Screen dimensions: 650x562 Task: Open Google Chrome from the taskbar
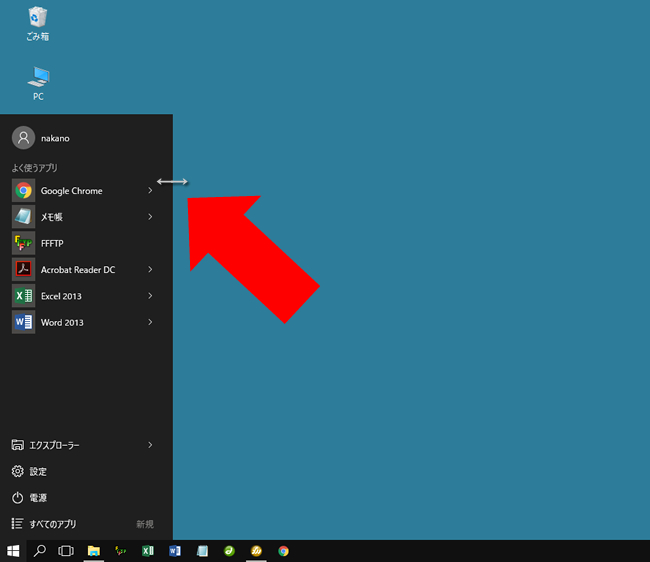pos(284,551)
